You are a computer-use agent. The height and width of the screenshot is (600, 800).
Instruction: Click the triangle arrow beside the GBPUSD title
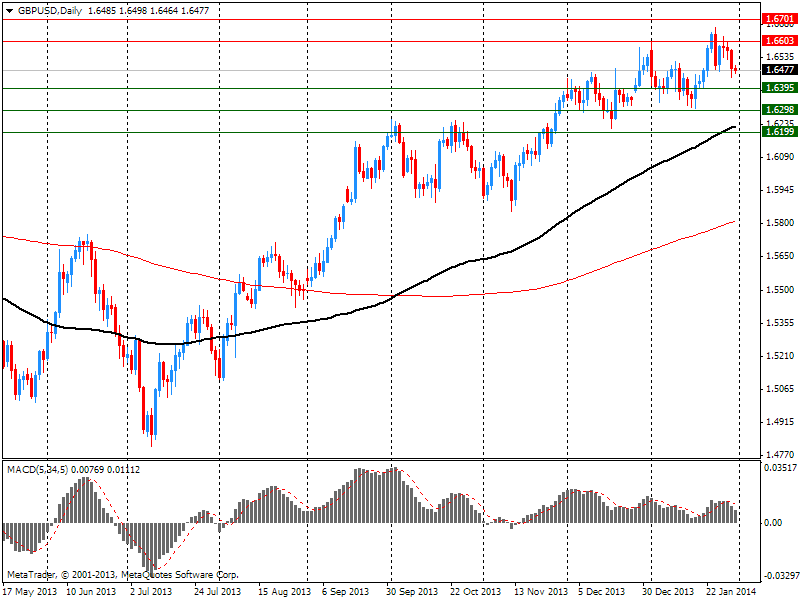tap(9, 9)
